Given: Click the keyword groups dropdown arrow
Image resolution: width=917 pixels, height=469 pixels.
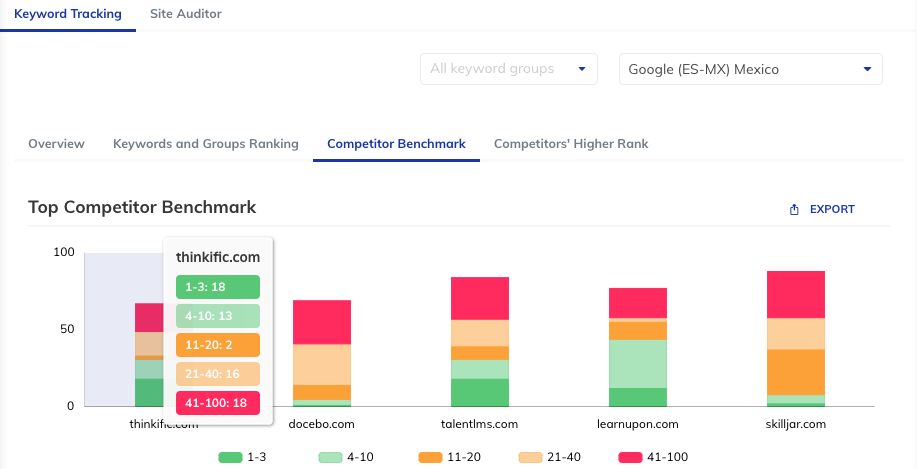Looking at the screenshot, I should (x=582, y=69).
